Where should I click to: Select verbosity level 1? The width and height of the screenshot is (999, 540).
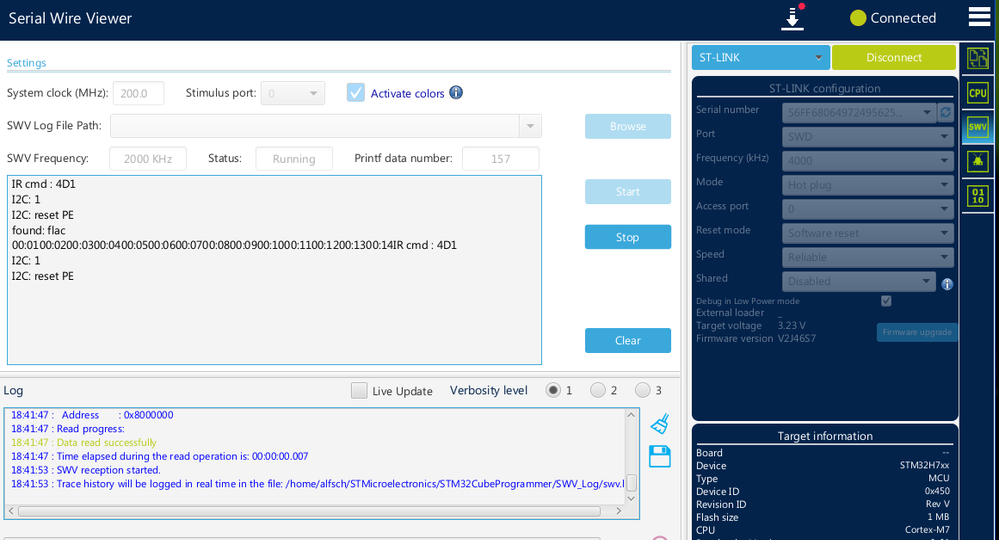(553, 390)
